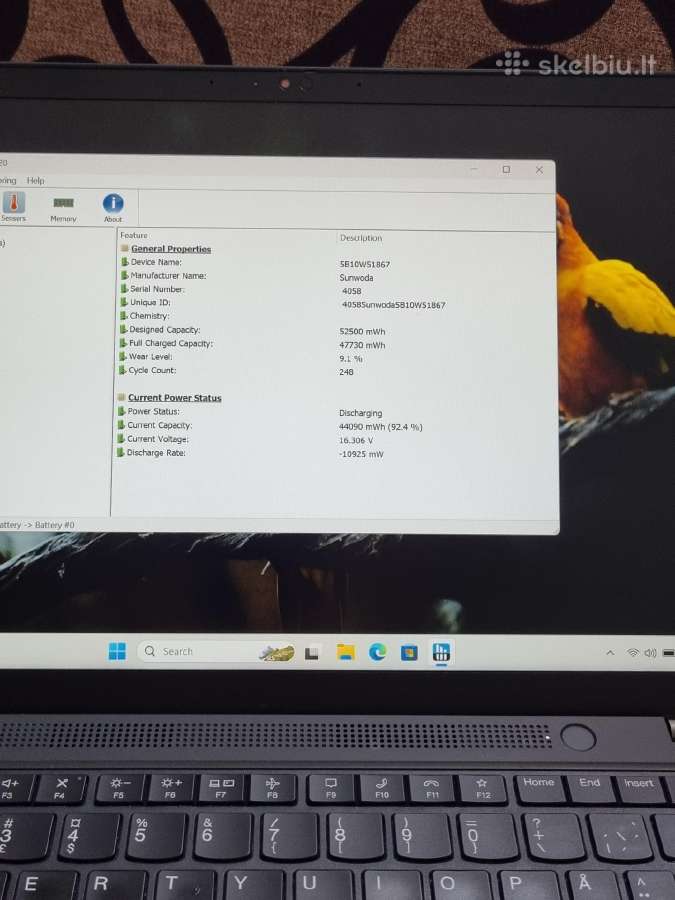Viewport: 675px width, 900px height.
Task: Minimize the HWiNFO window
Action: coord(474,169)
